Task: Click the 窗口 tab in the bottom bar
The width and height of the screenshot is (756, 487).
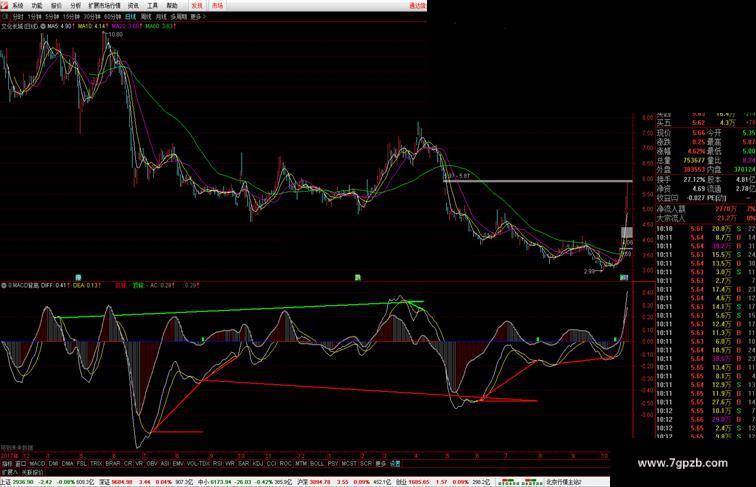Action: pyautogui.click(x=20, y=463)
